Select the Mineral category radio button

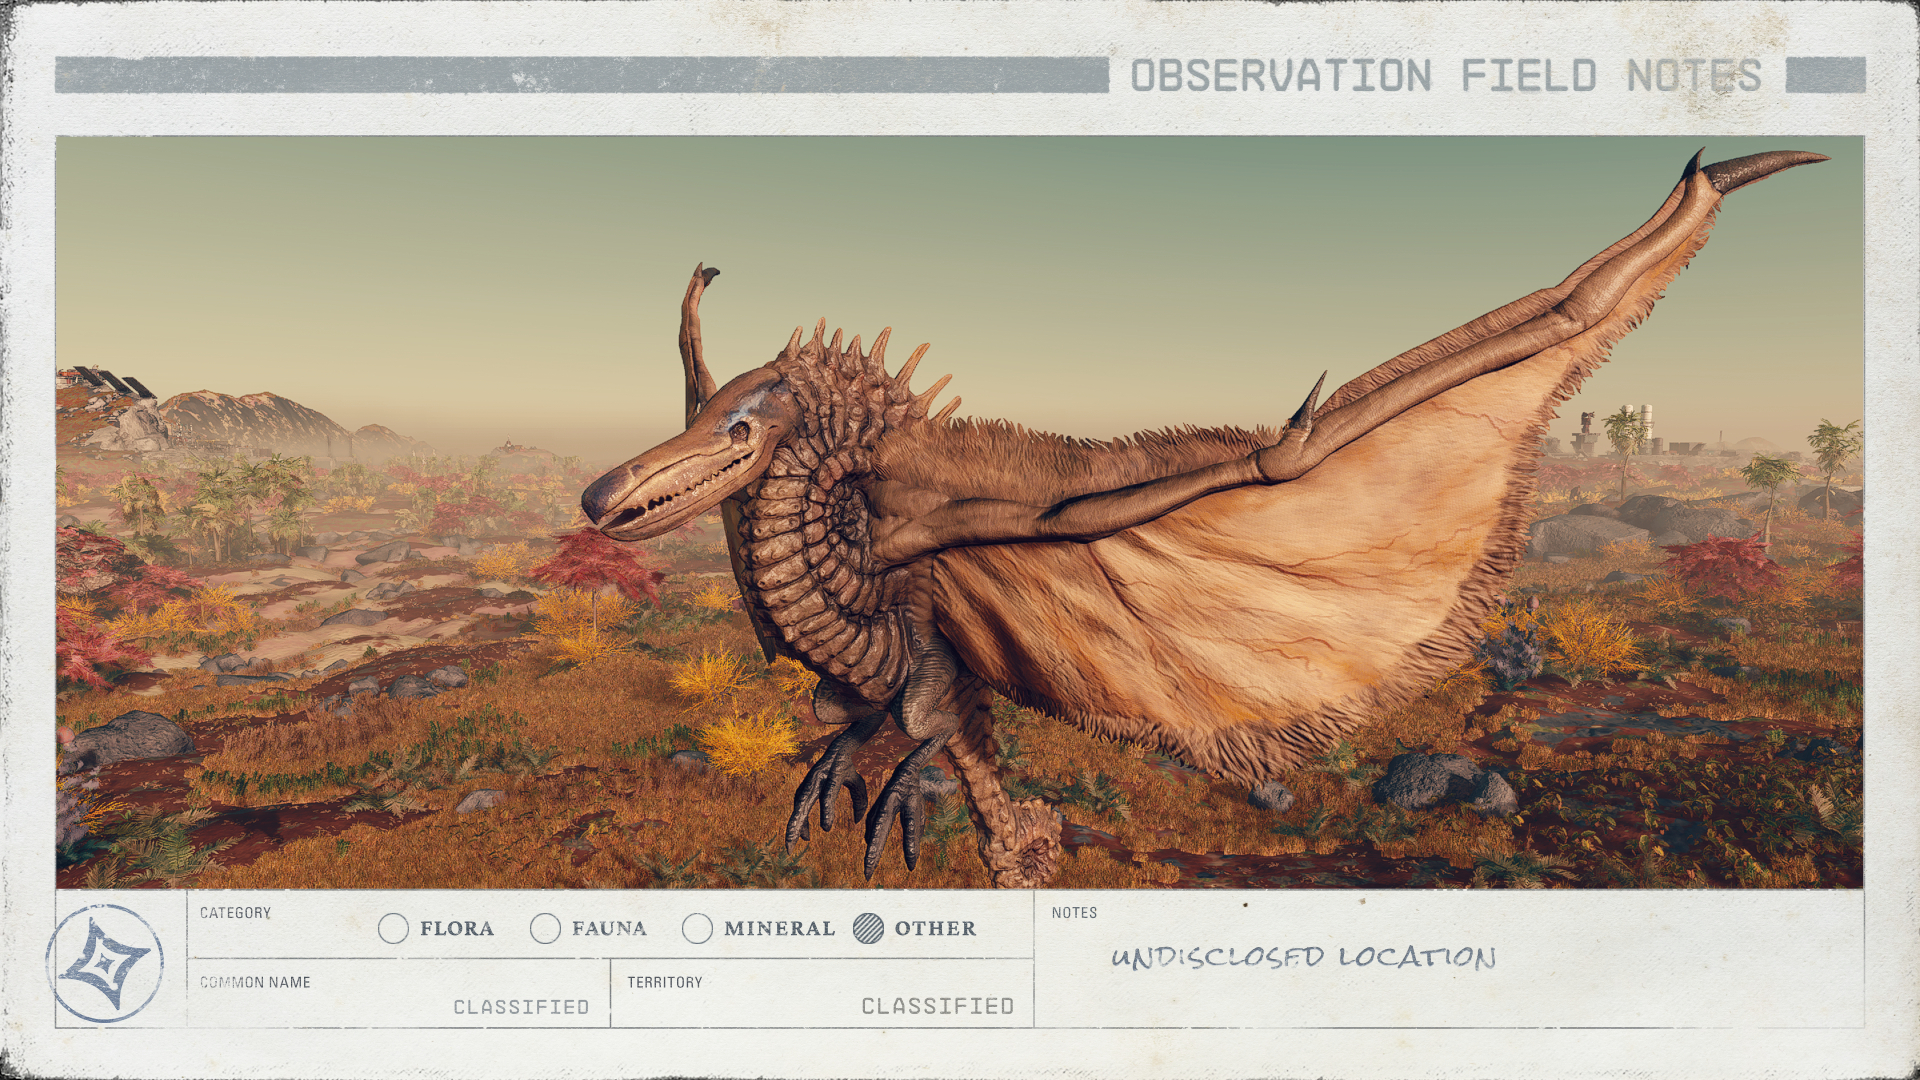point(697,928)
